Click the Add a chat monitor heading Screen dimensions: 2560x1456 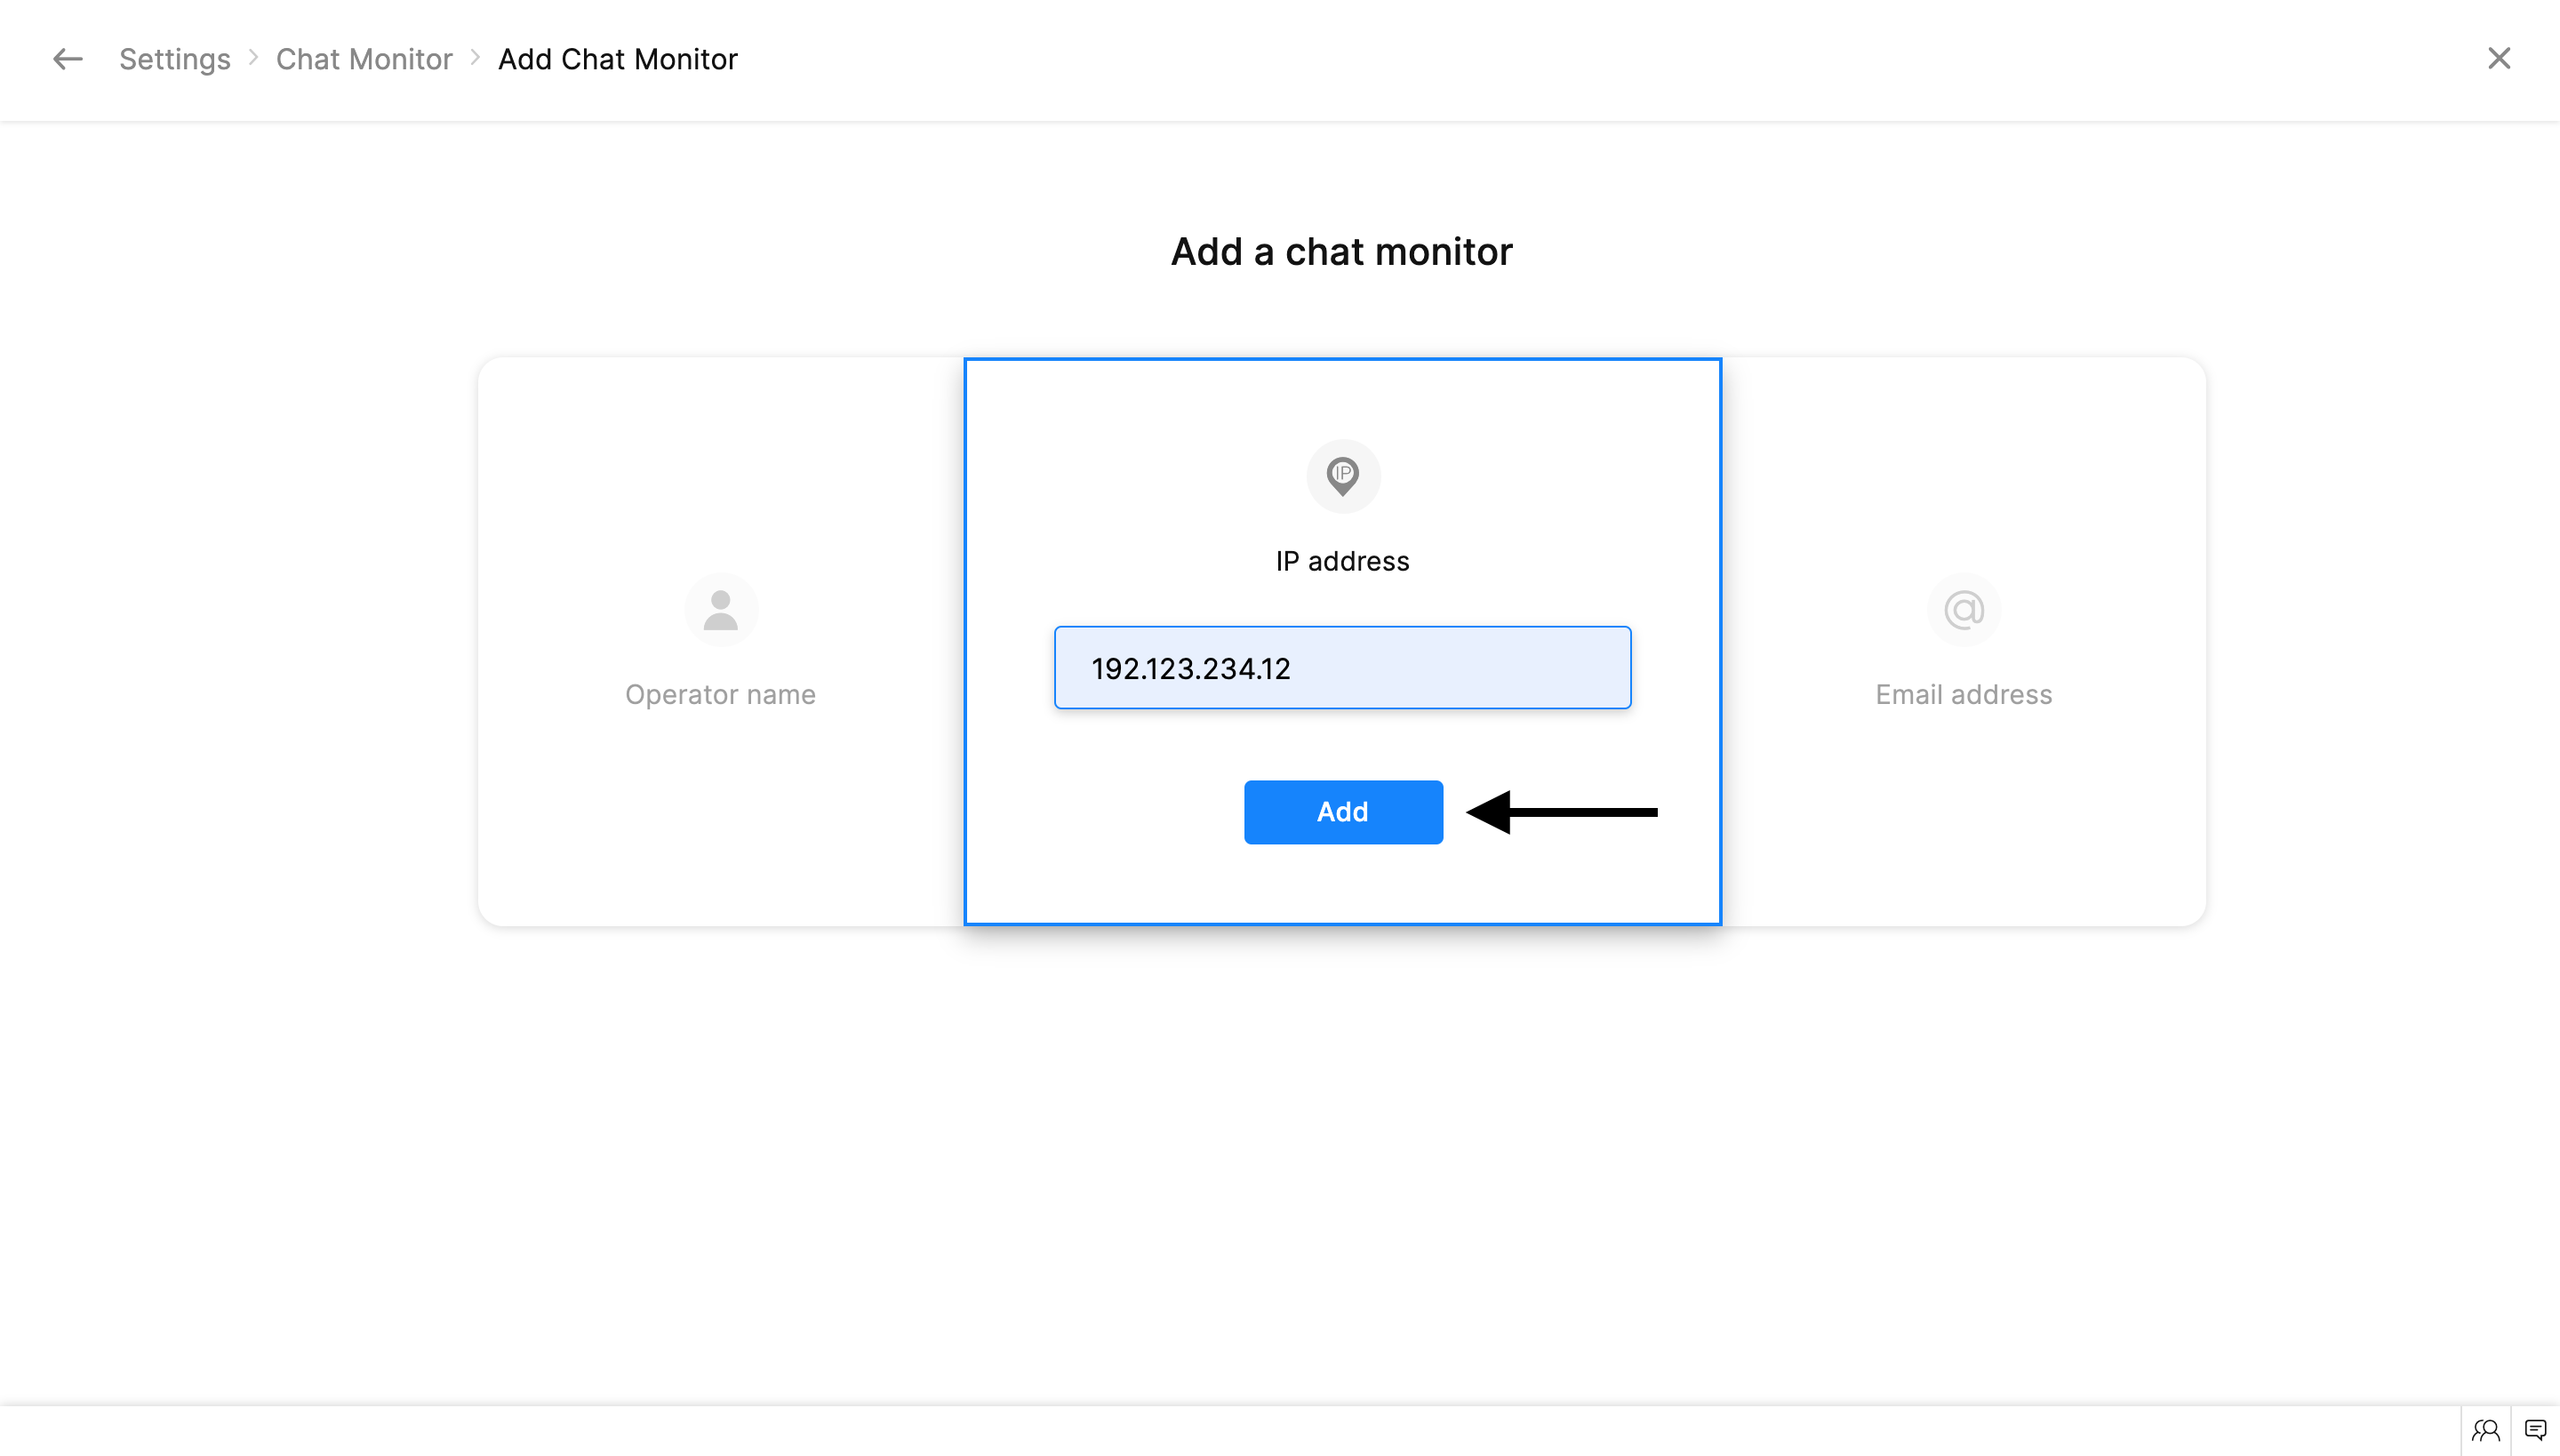pos(1341,252)
